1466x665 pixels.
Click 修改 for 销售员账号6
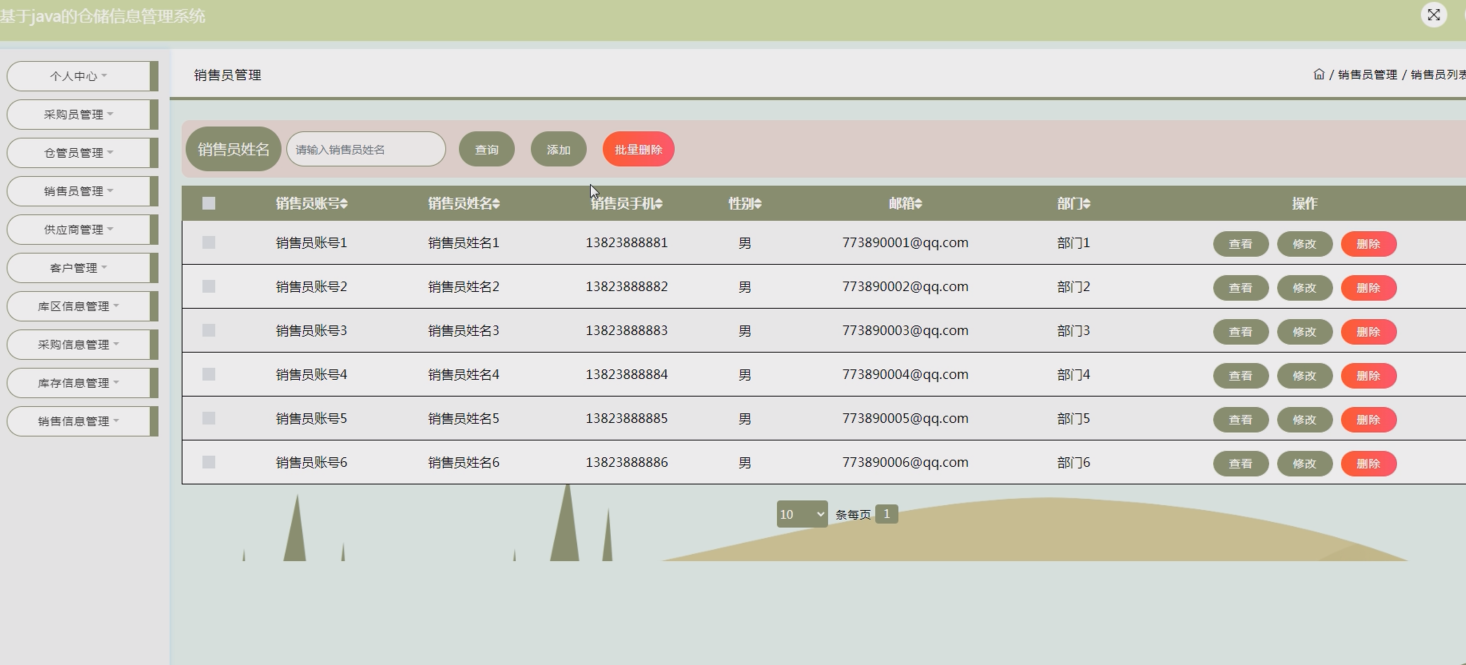1305,464
